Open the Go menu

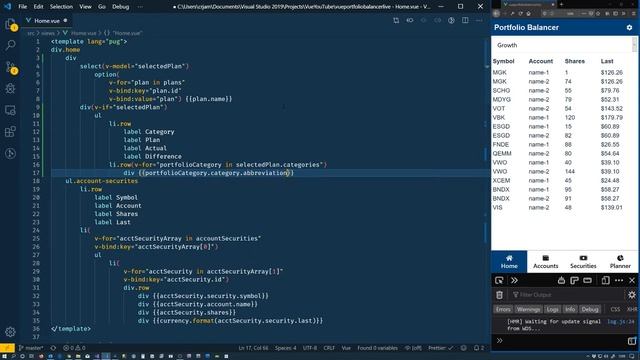102,7
